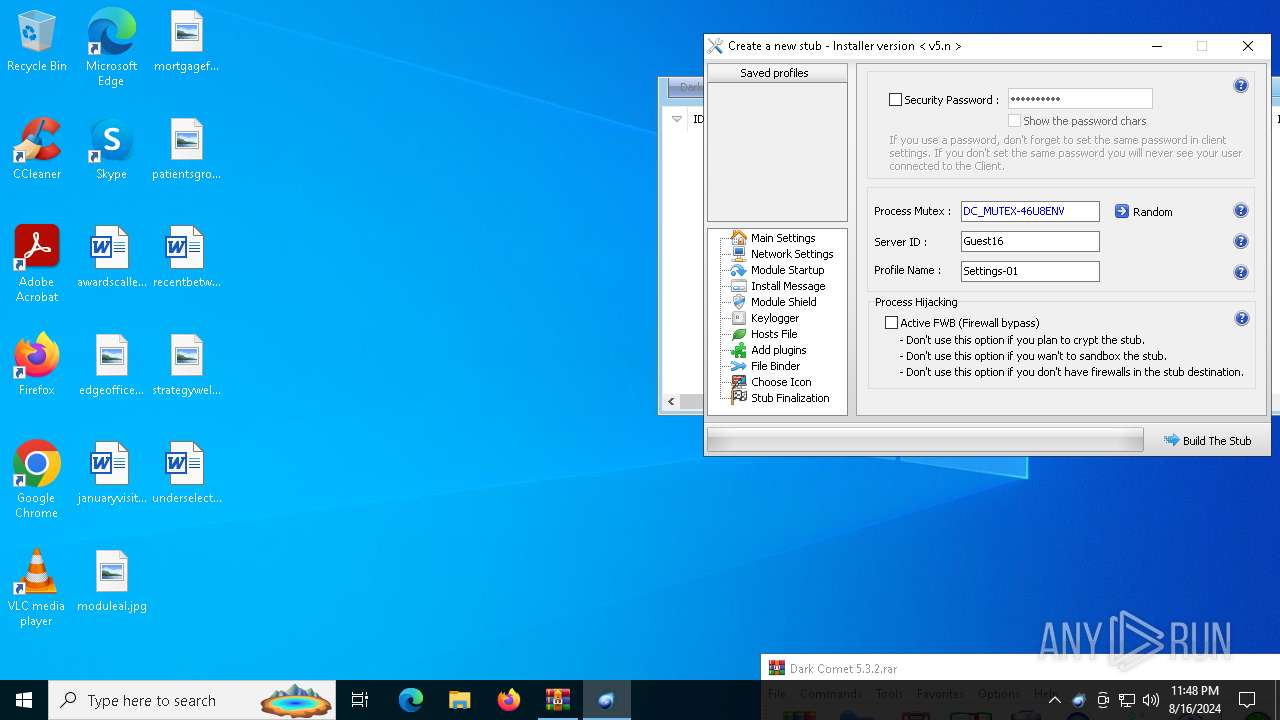Open Network Settings section
1280x720 pixels.
coord(792,254)
